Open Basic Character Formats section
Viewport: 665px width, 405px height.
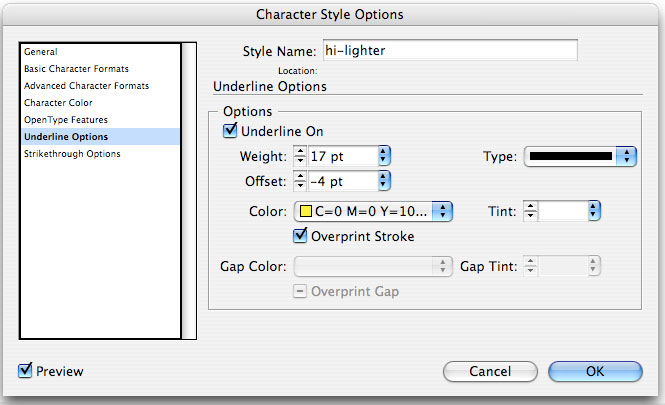(x=101, y=69)
